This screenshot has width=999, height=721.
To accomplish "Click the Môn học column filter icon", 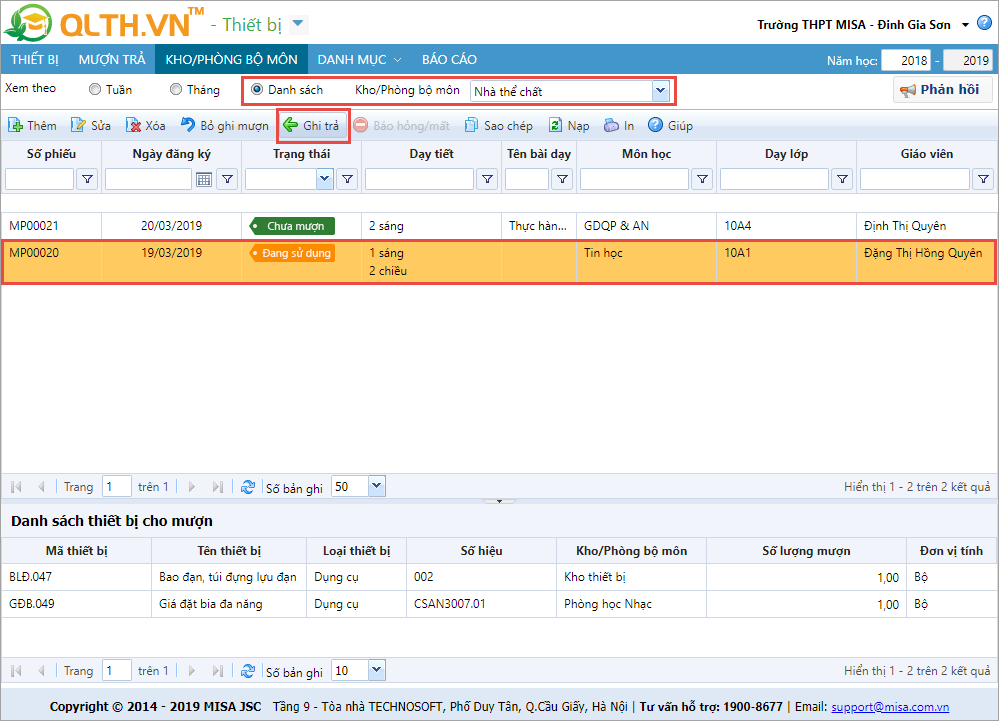I will pyautogui.click(x=702, y=180).
